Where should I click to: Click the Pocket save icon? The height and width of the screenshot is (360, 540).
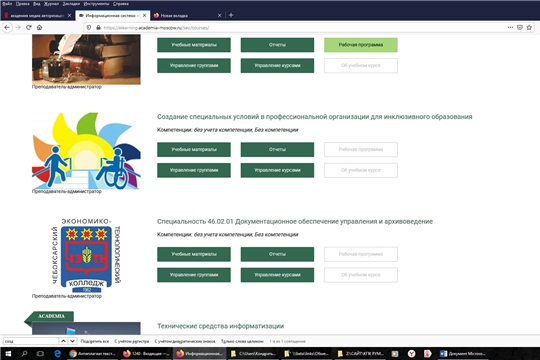(520, 28)
